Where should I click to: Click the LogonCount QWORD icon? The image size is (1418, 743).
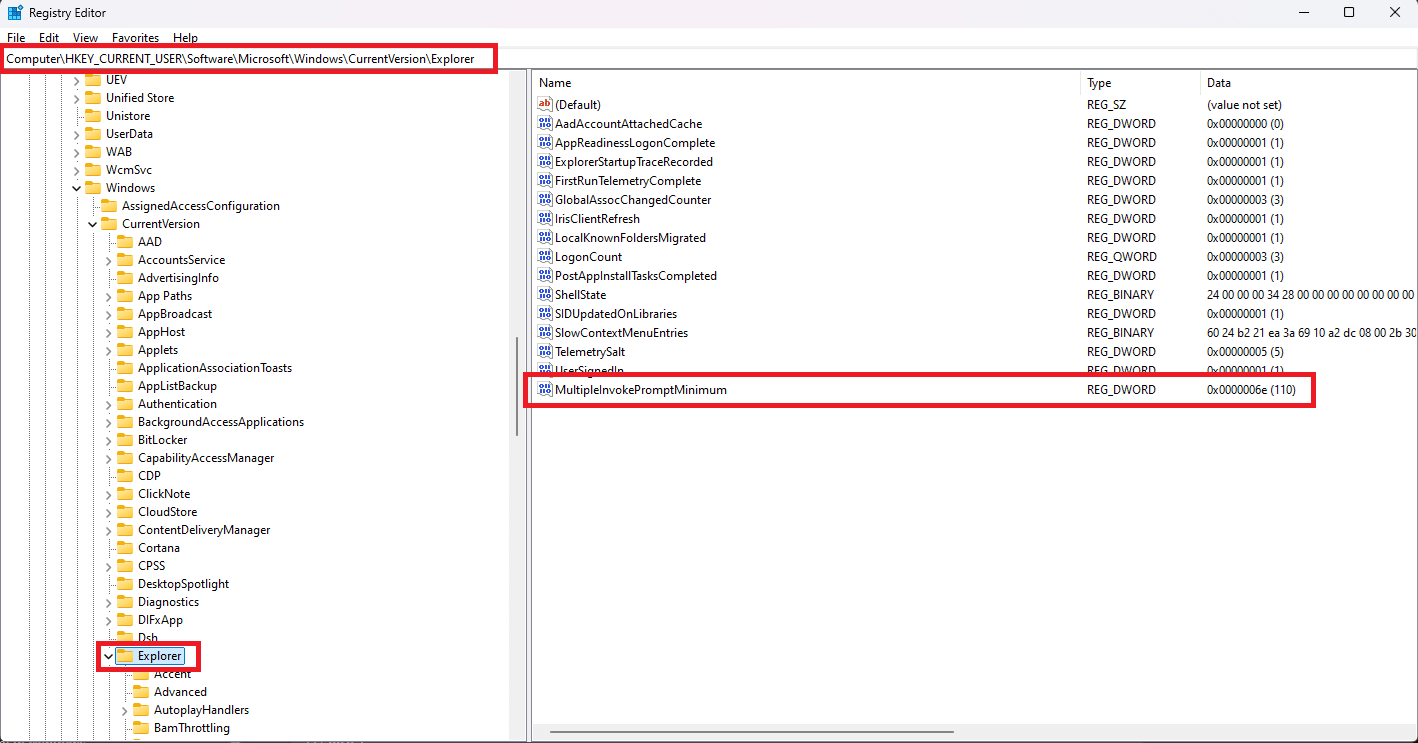pyautogui.click(x=545, y=257)
